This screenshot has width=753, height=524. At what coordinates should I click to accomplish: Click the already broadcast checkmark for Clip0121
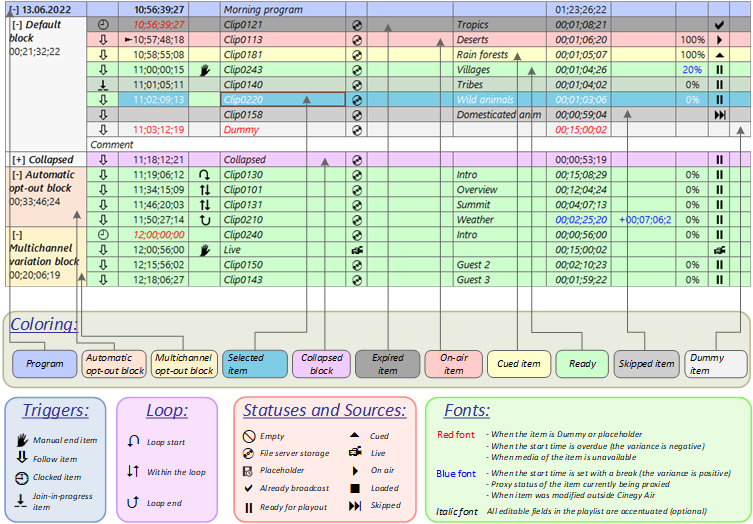(718, 24)
